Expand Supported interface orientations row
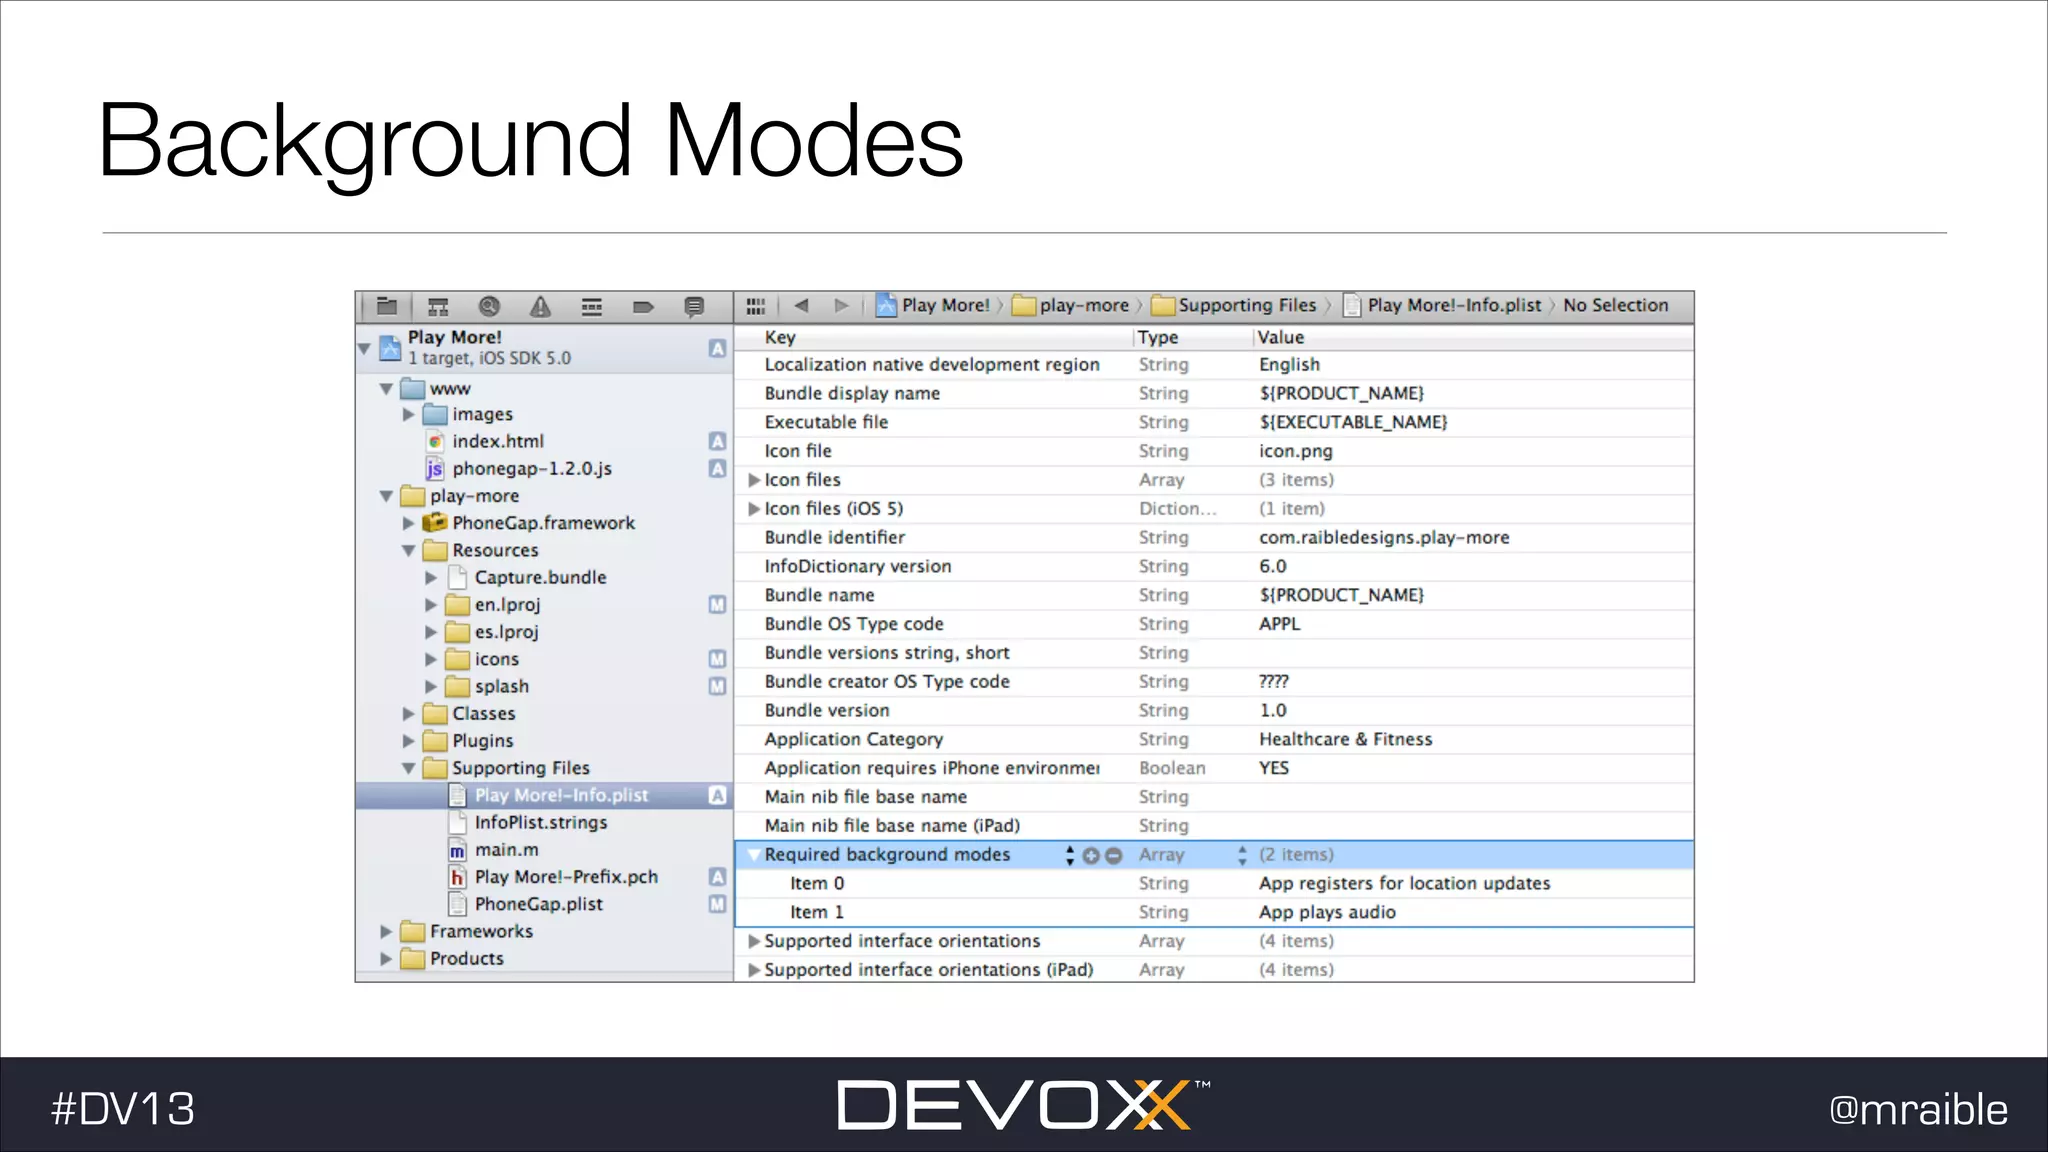 [x=754, y=941]
